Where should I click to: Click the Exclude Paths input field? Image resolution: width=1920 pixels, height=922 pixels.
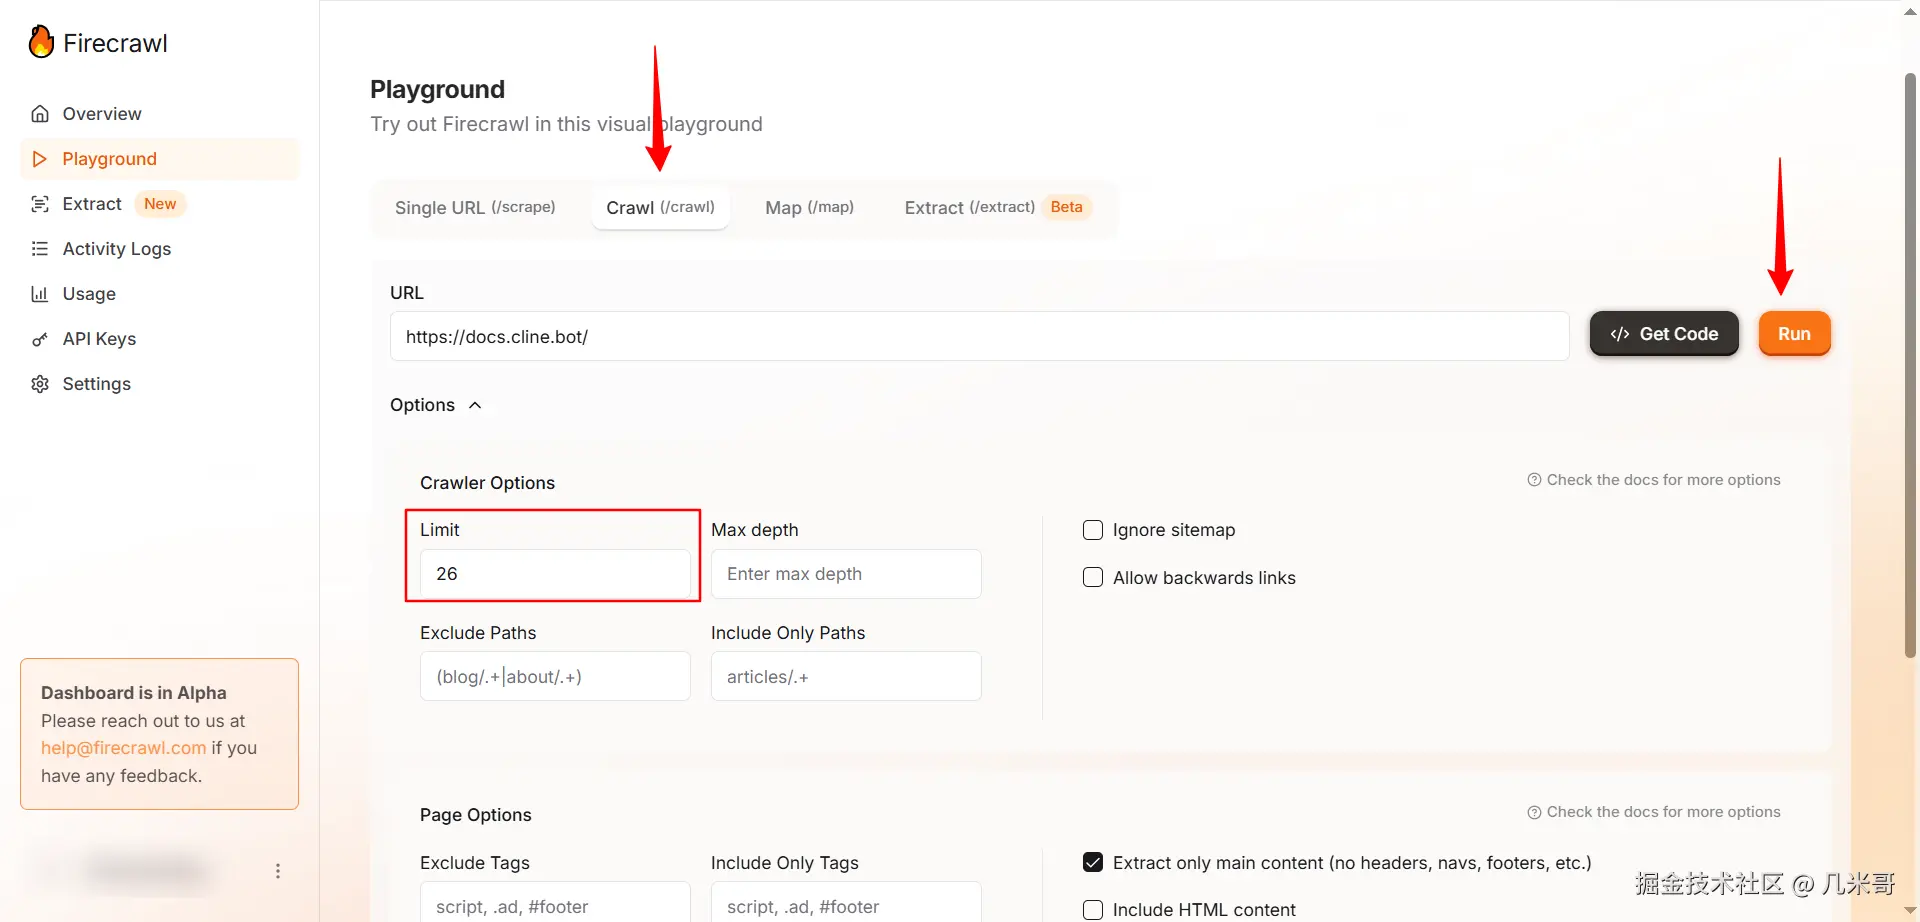[555, 676]
